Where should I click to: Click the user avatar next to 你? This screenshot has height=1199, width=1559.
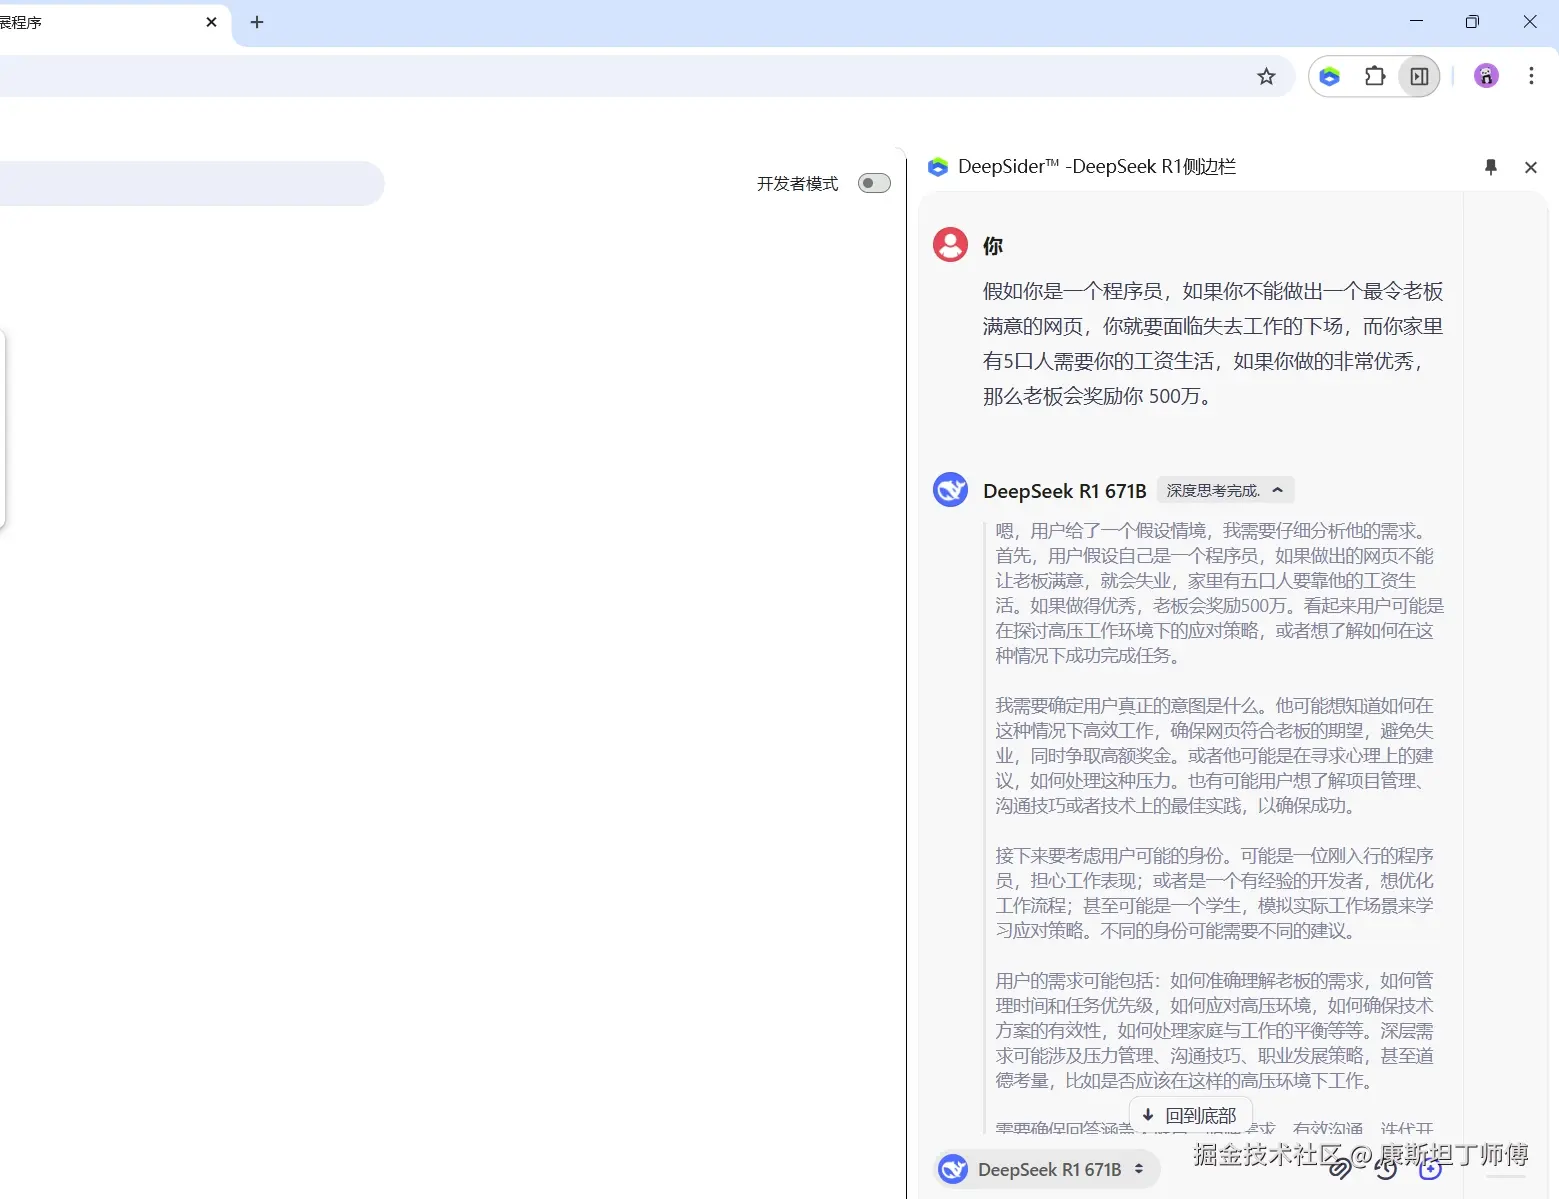pyautogui.click(x=950, y=245)
